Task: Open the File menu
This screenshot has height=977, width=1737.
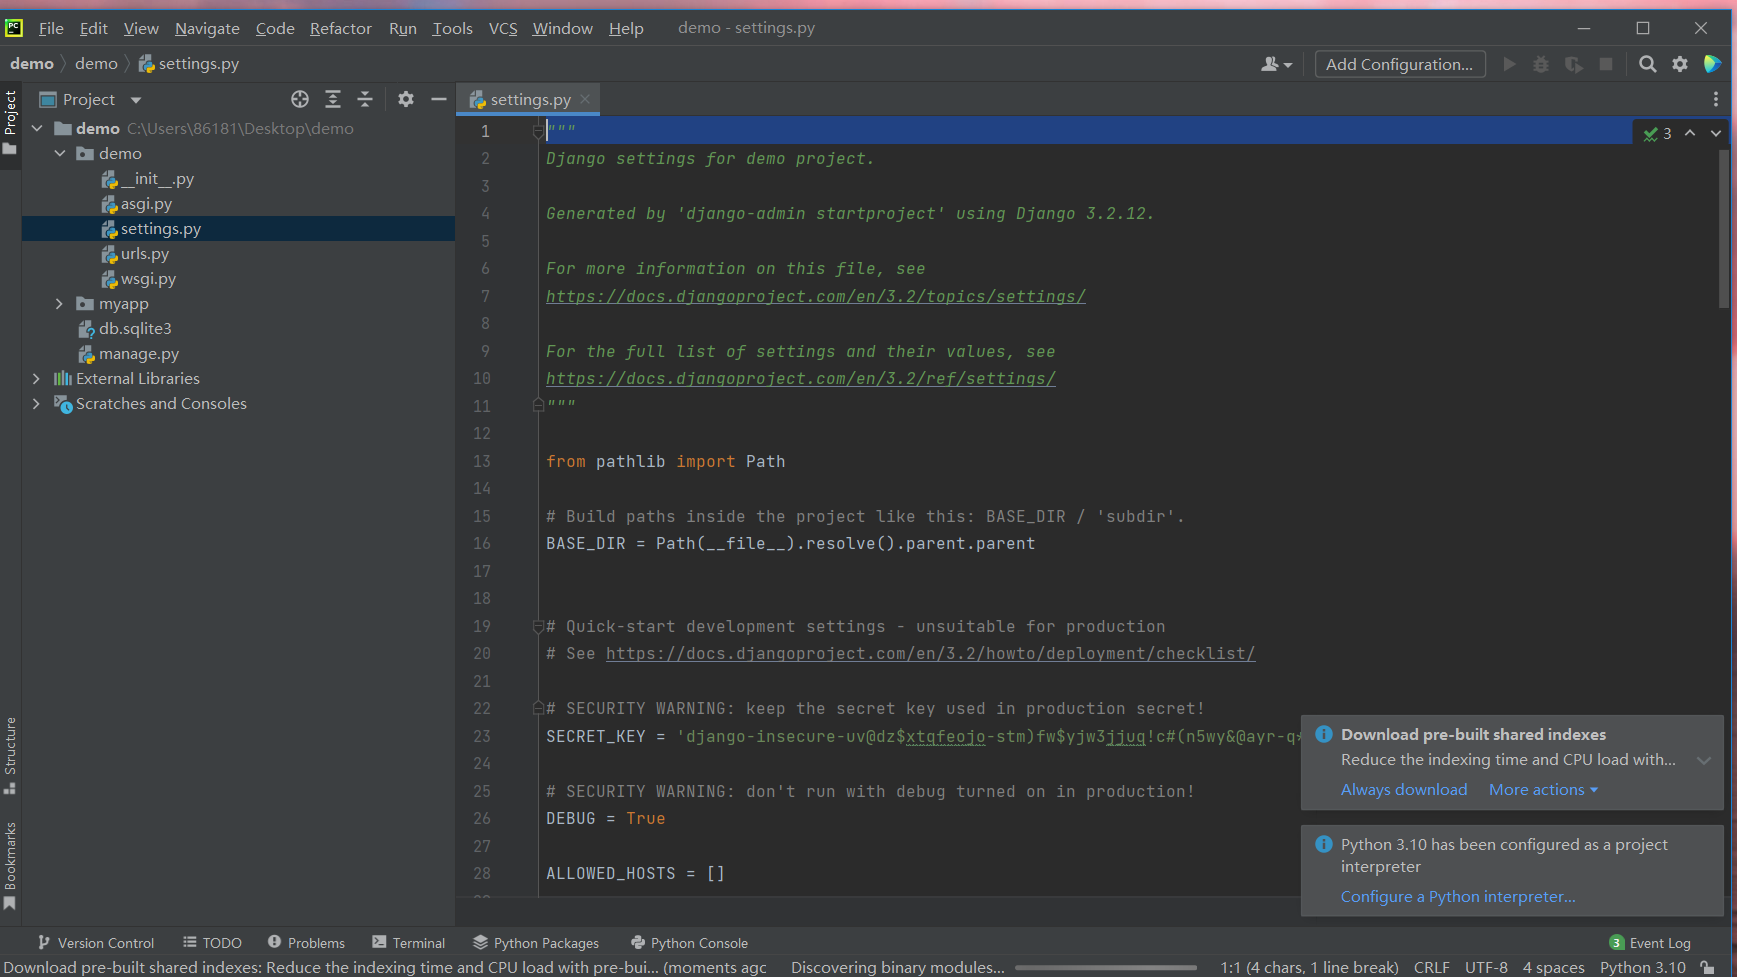Action: (x=51, y=28)
